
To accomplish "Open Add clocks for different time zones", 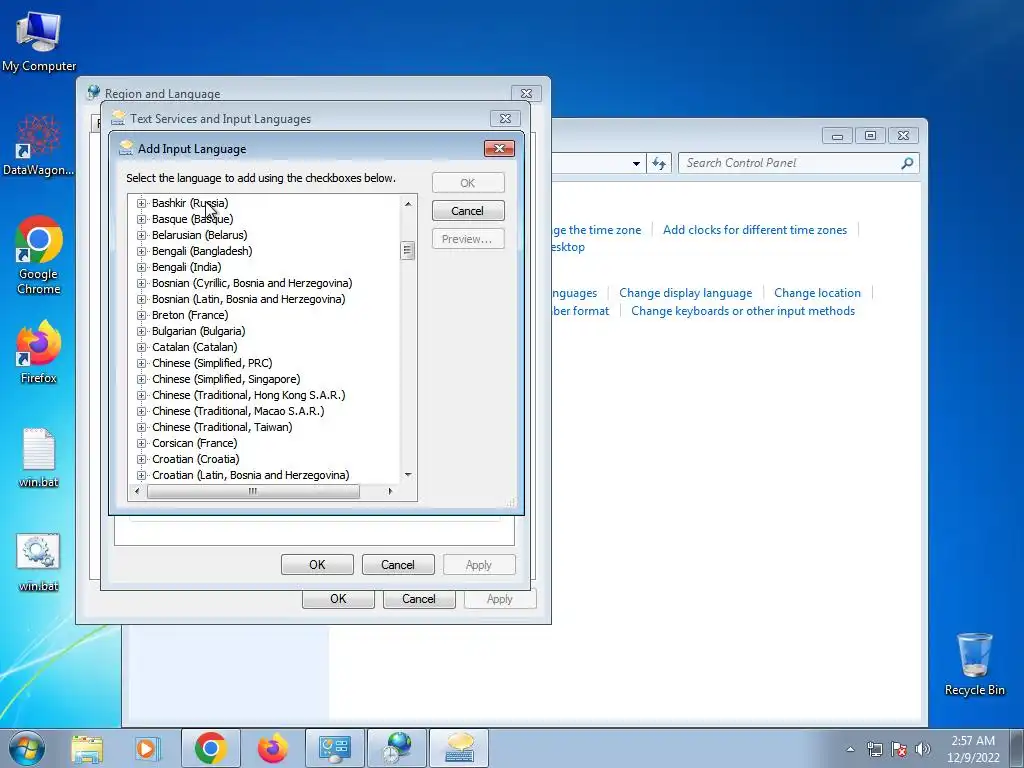I will click(x=755, y=230).
